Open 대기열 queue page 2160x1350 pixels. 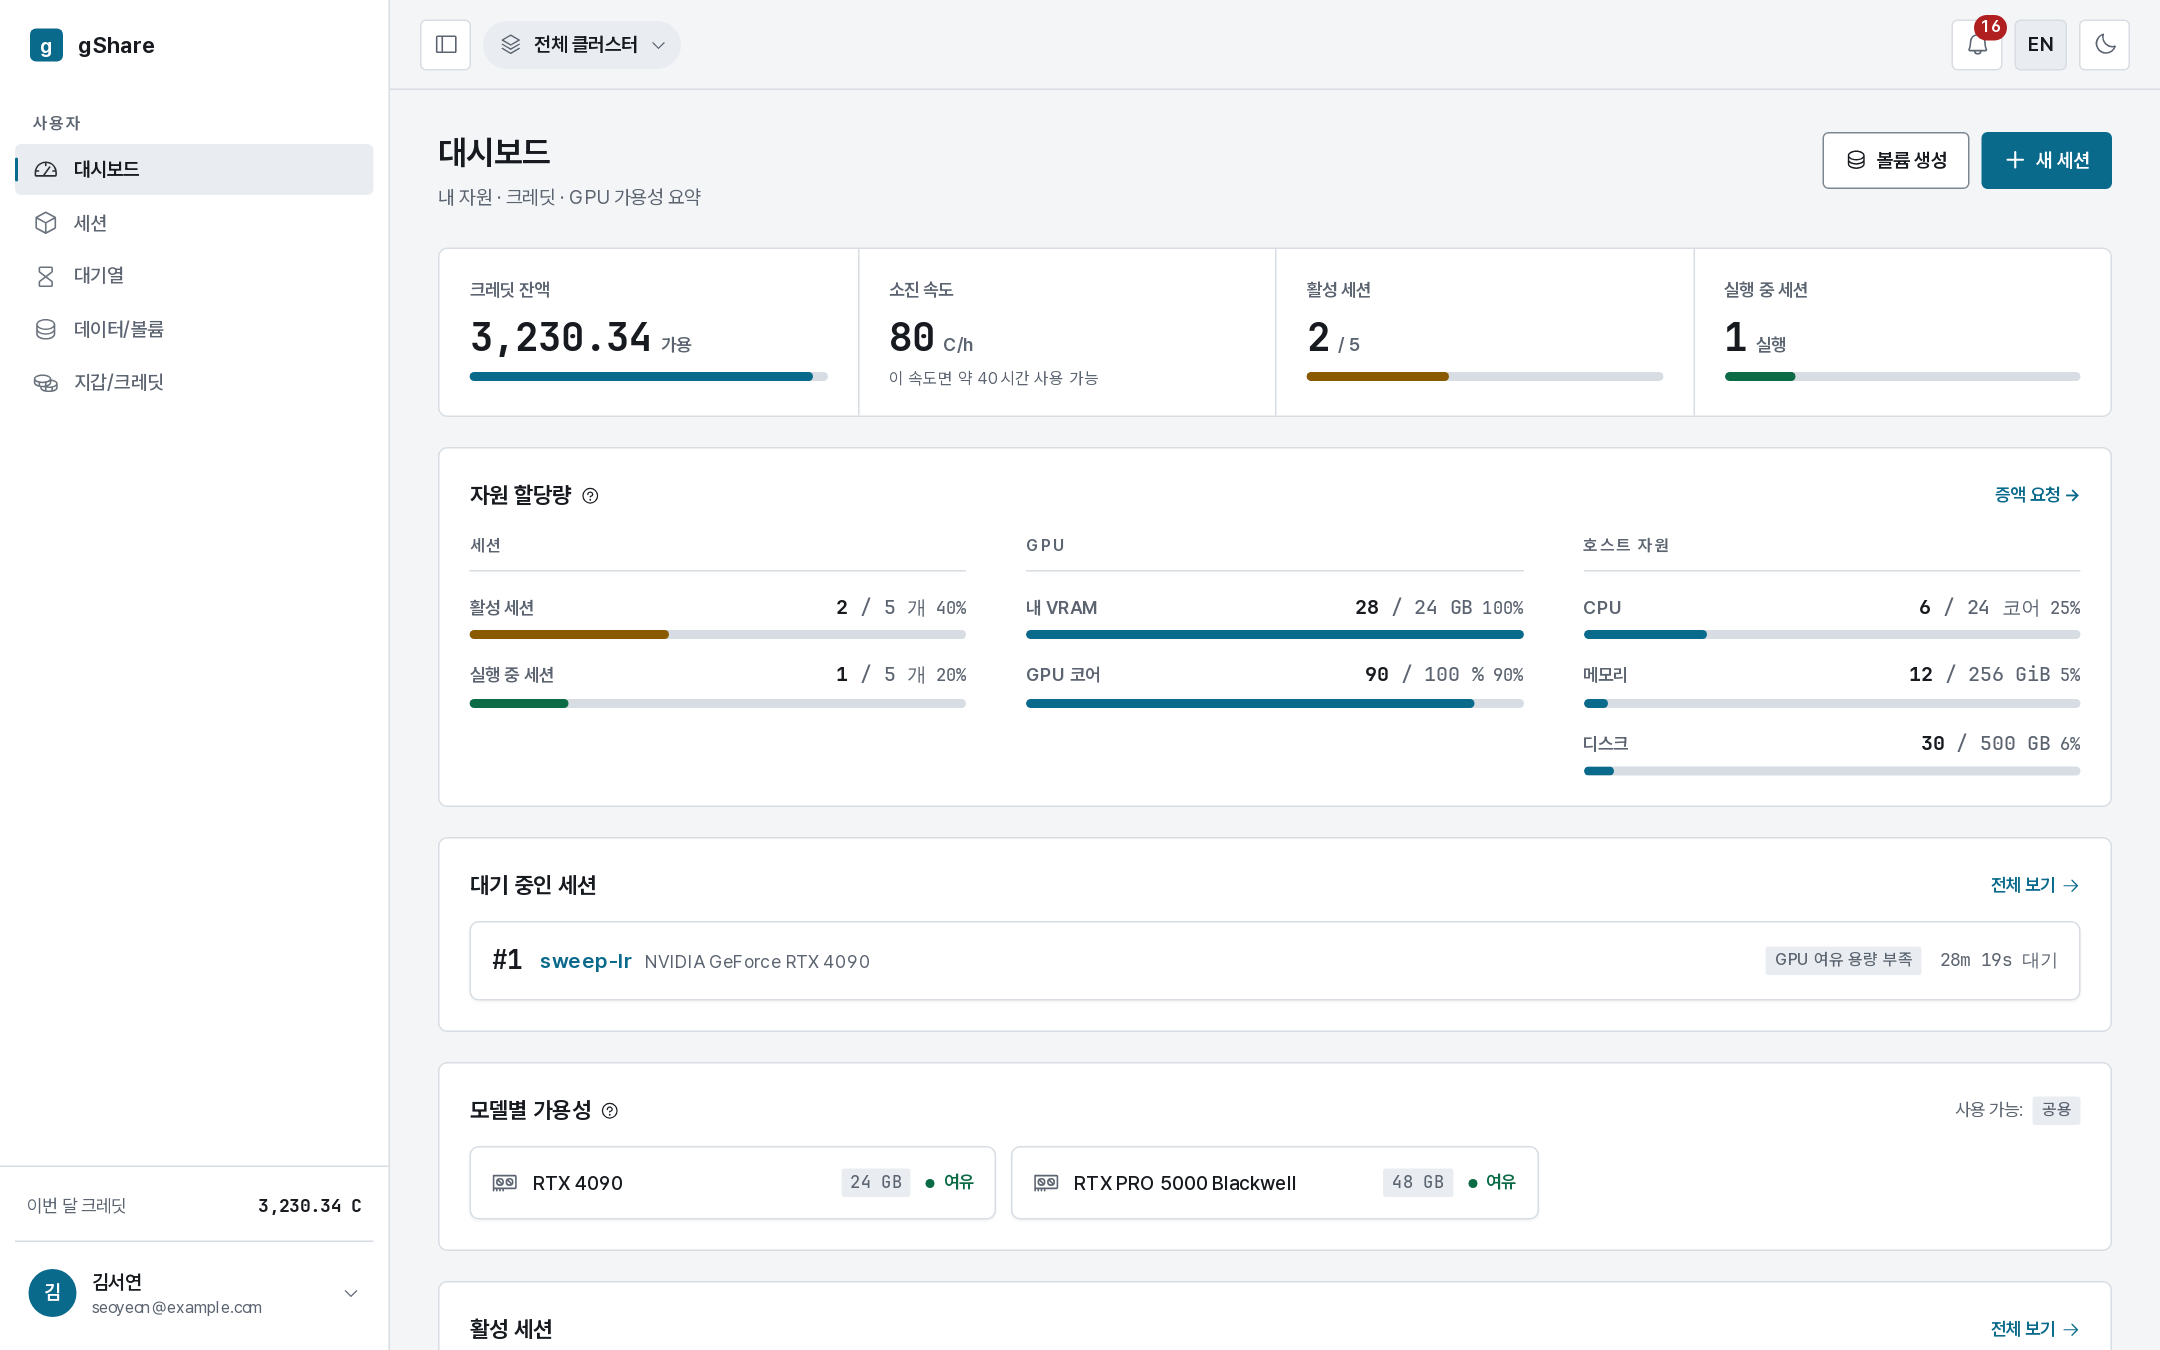pos(194,276)
